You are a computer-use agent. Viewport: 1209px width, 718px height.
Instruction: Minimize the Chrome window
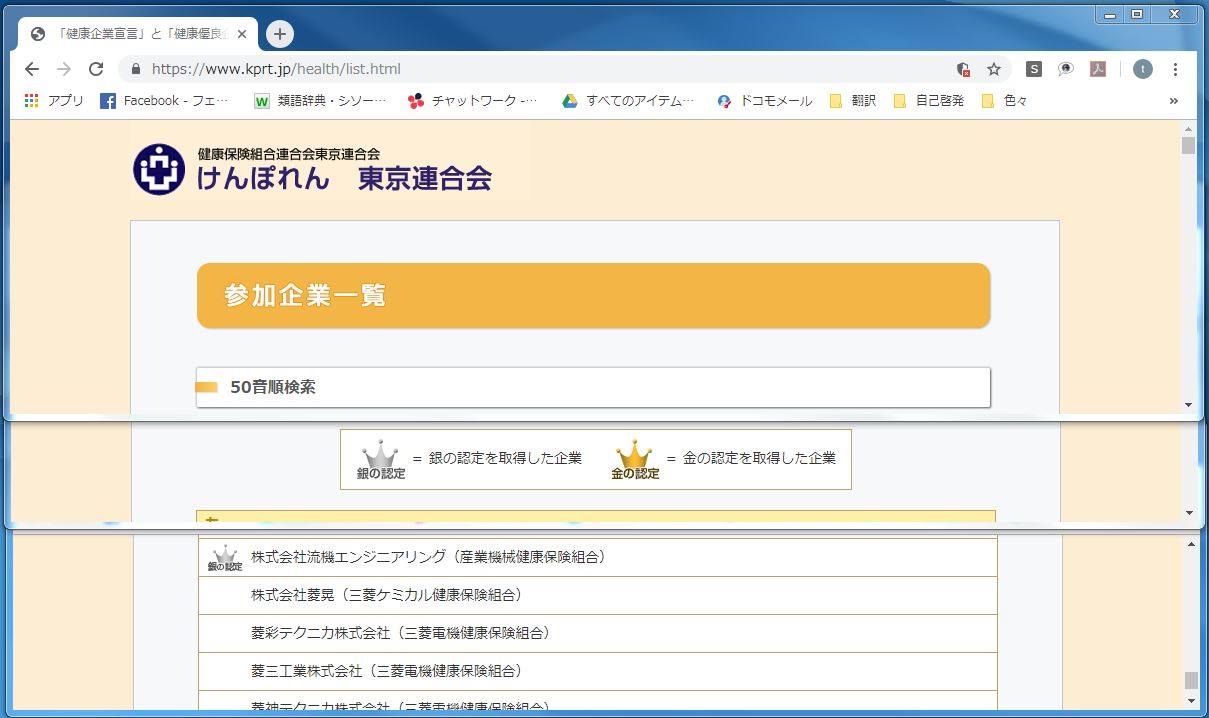coord(1110,15)
